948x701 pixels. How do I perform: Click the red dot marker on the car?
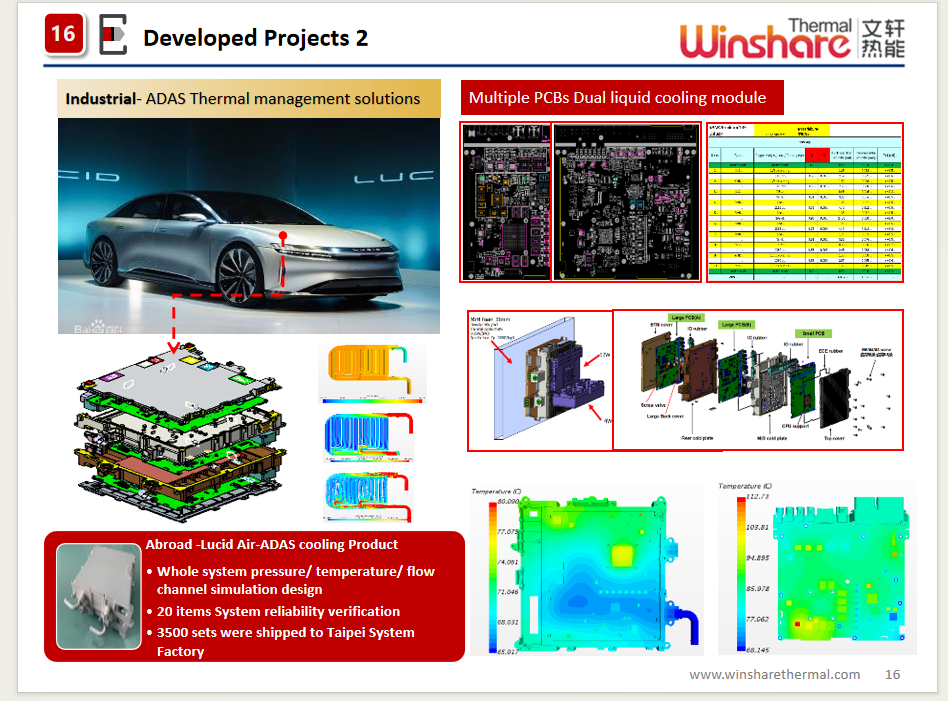coord(282,235)
